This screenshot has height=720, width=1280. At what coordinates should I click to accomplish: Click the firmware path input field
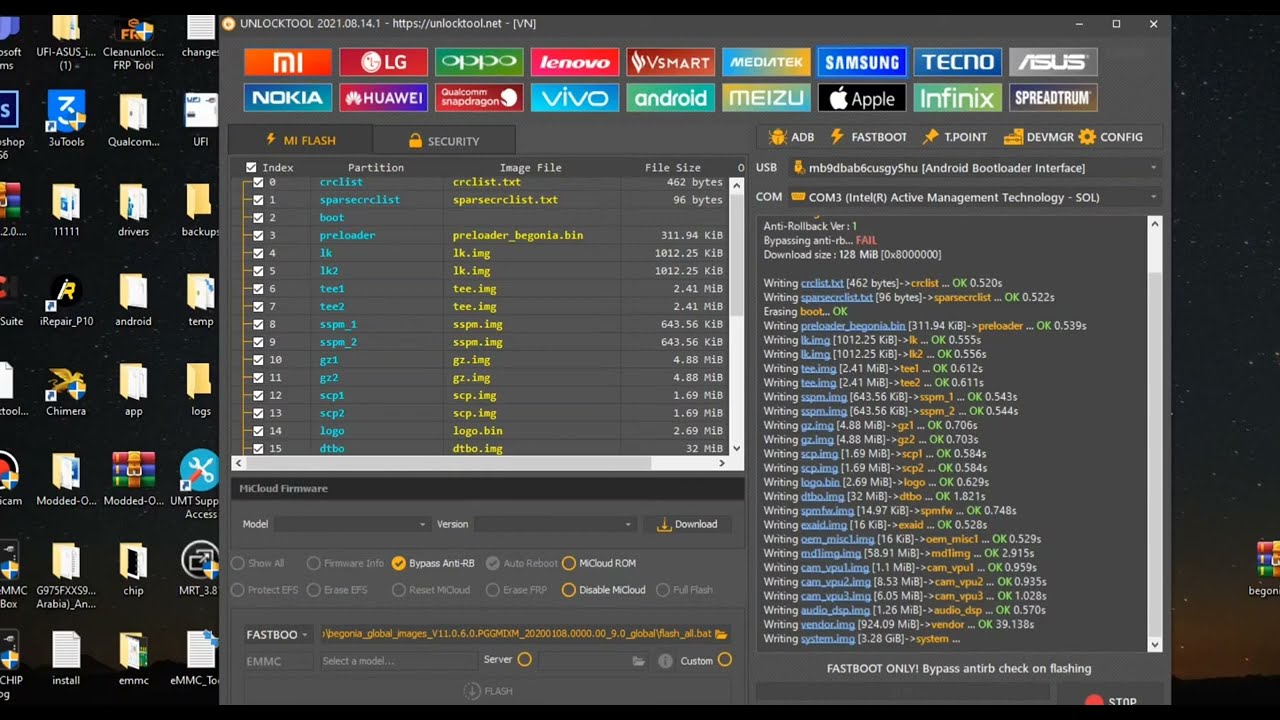pyautogui.click(x=516, y=634)
